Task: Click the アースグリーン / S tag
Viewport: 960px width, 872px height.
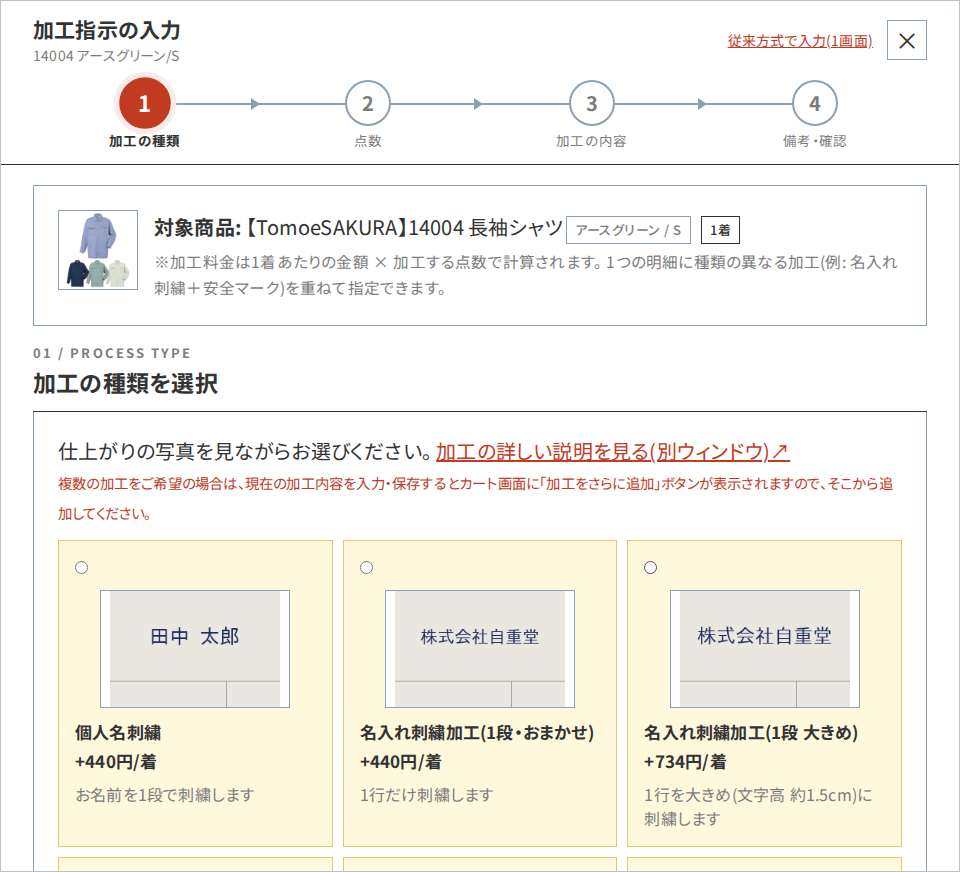Action: (x=628, y=230)
